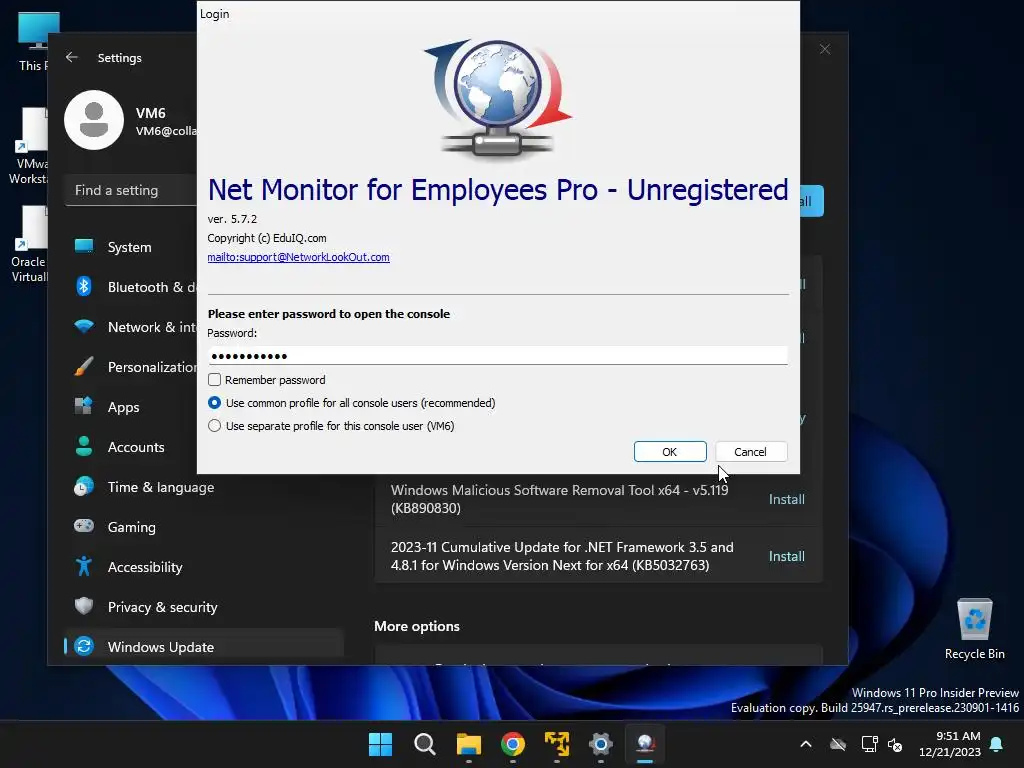Open Google Chrome from taskbar
The height and width of the screenshot is (768, 1024).
click(513, 744)
